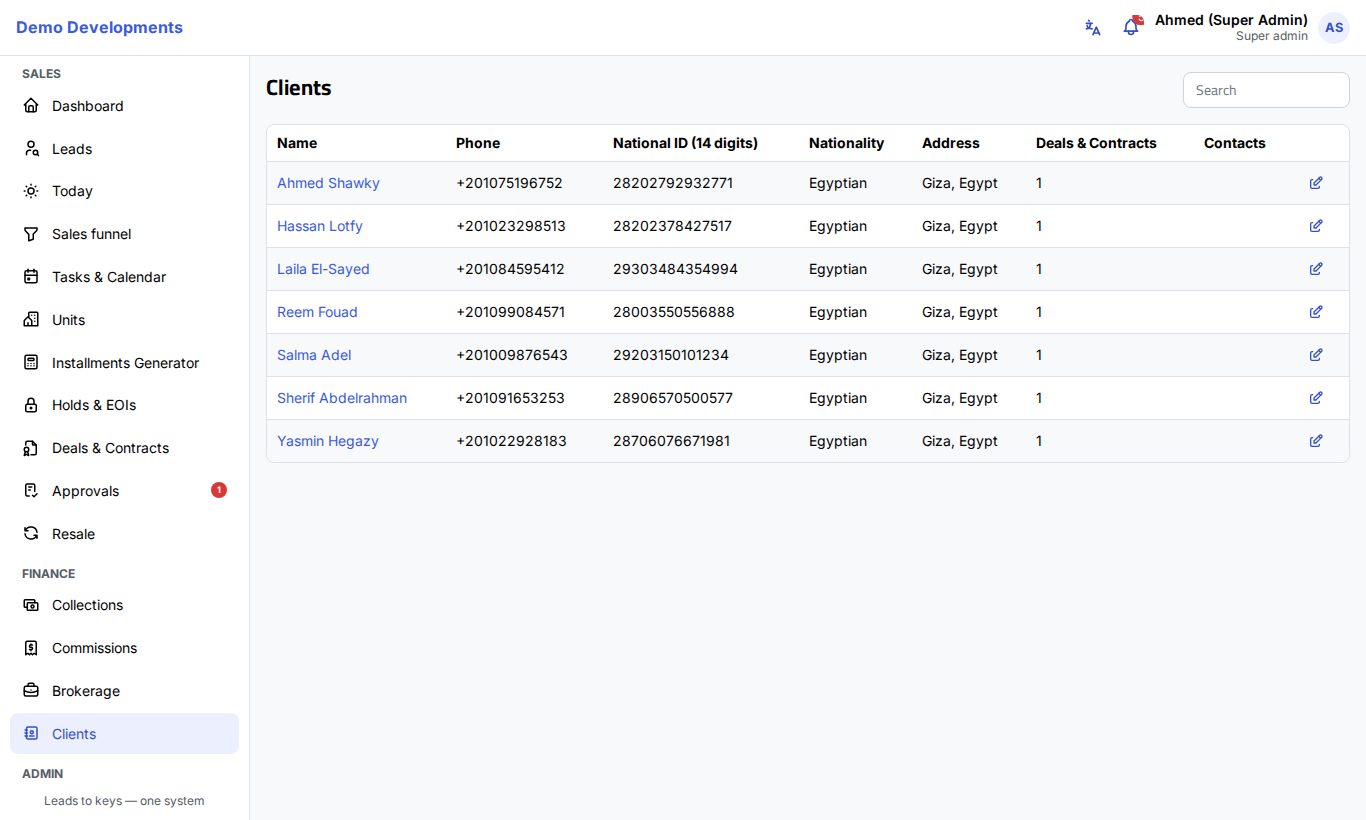Click the Sales funnel filter icon
This screenshot has height=820, width=1366.
click(31, 234)
